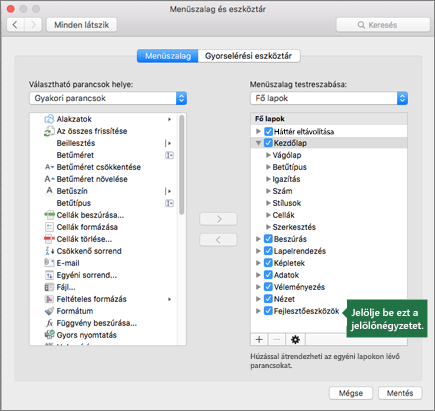Click the Fájl command icon
The width and height of the screenshot is (435, 411).
[x=49, y=287]
